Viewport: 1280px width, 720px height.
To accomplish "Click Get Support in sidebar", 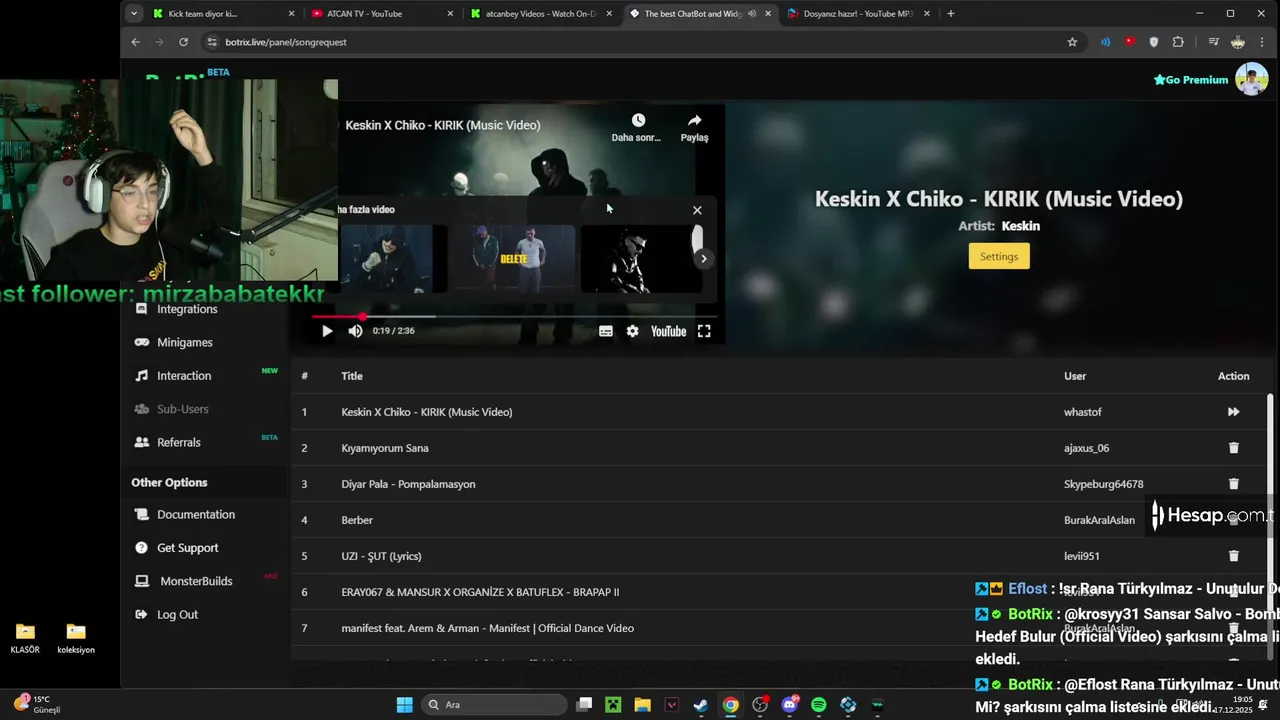I will (187, 548).
